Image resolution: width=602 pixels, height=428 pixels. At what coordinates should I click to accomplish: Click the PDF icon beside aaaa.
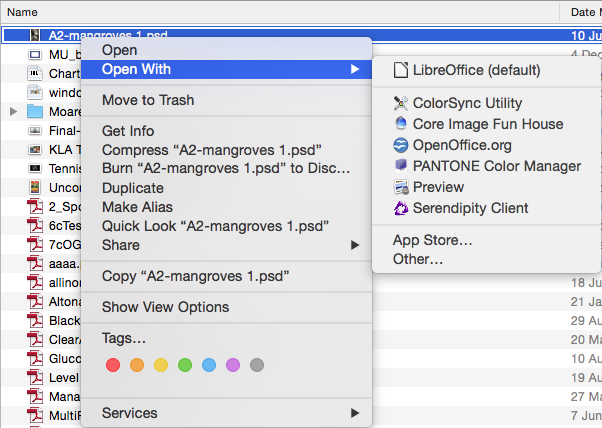pyautogui.click(x=35, y=263)
